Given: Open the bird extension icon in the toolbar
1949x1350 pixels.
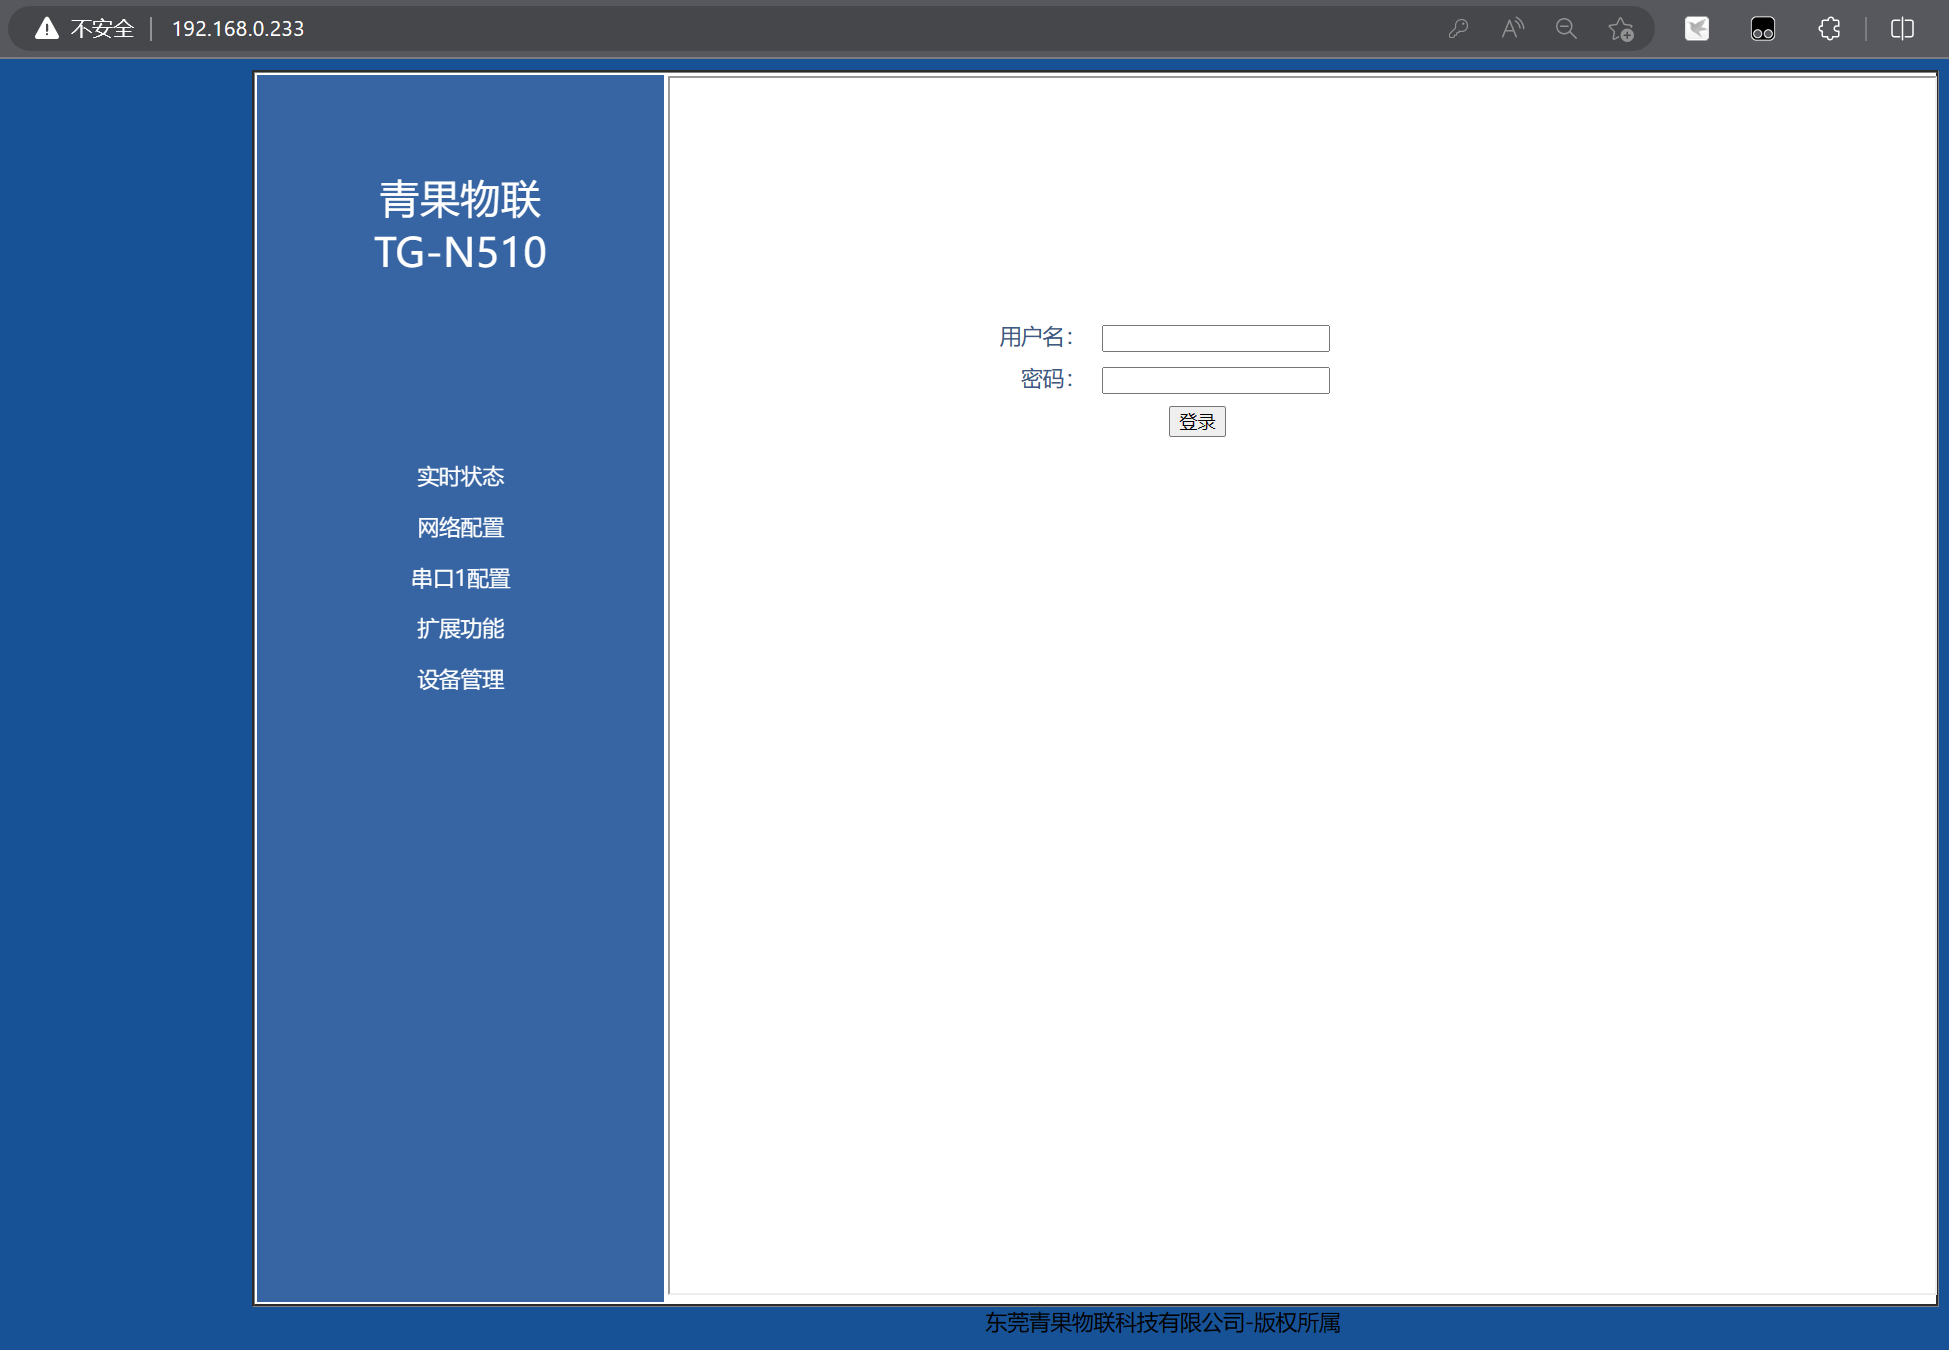Looking at the screenshot, I should point(1697,28).
